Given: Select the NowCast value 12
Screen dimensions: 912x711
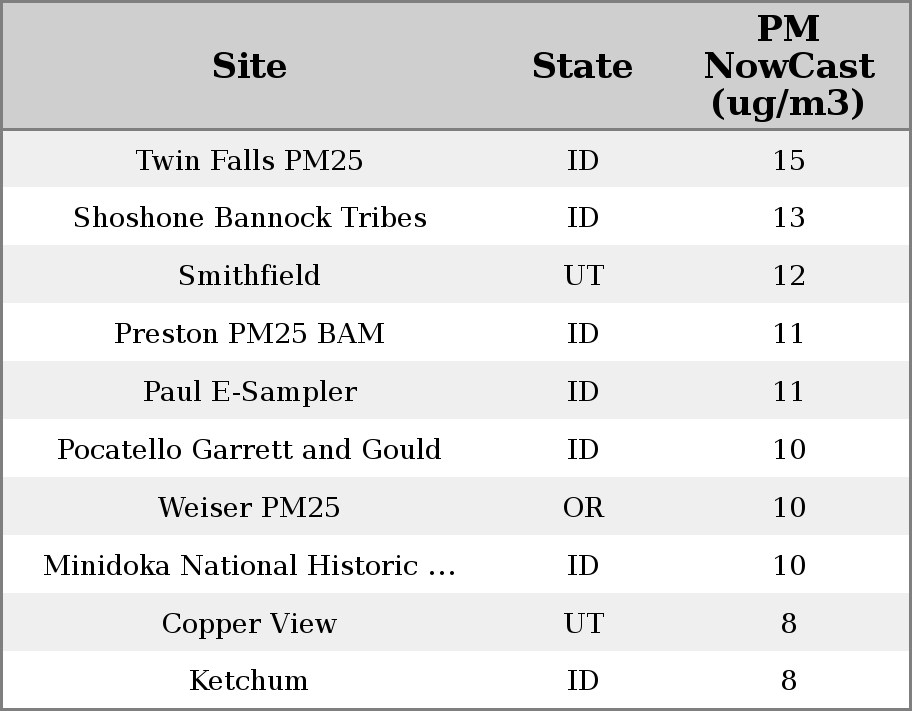Looking at the screenshot, I should pos(788,276).
